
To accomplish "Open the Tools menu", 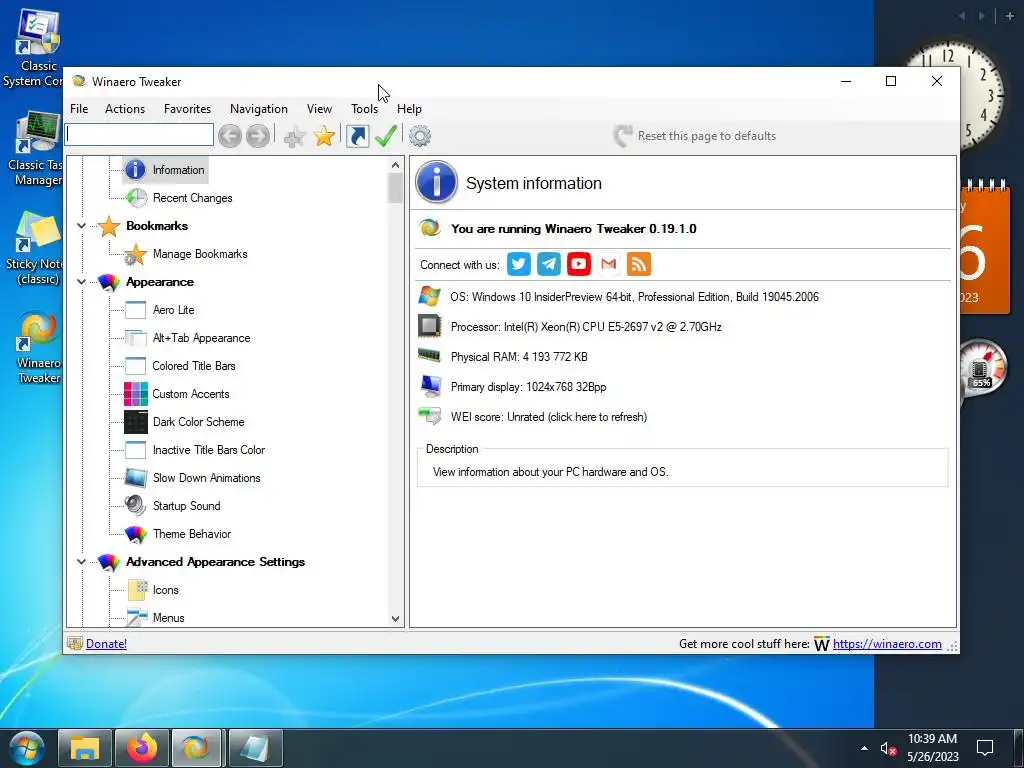I will pyautogui.click(x=364, y=109).
